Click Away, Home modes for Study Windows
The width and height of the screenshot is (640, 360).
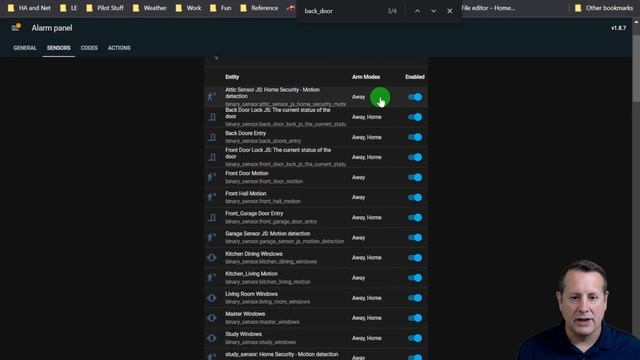[367, 338]
